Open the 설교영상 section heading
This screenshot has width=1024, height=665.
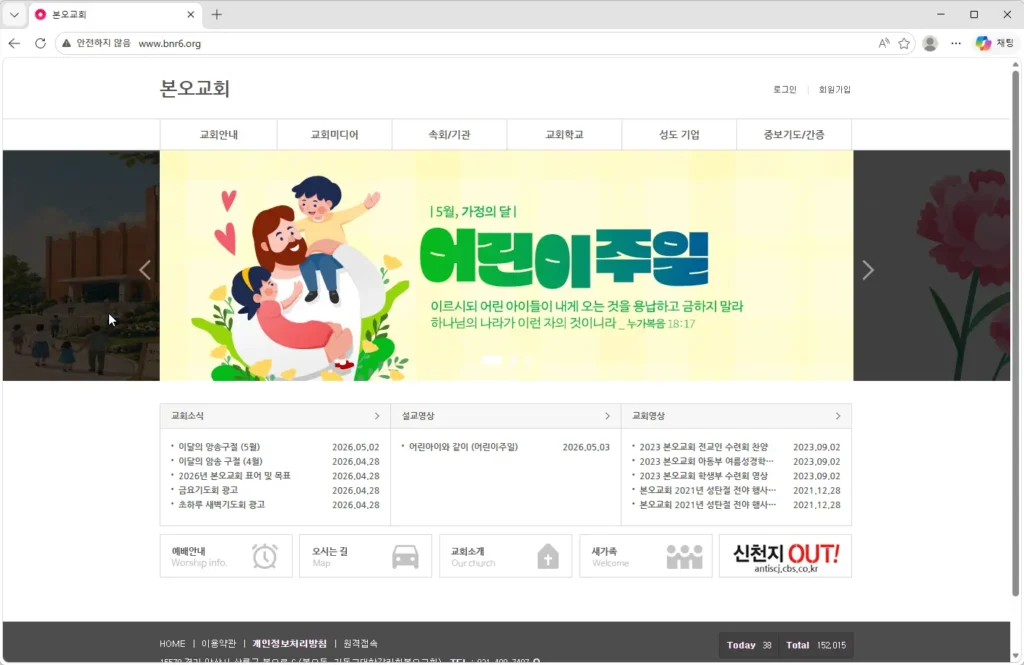click(418, 416)
